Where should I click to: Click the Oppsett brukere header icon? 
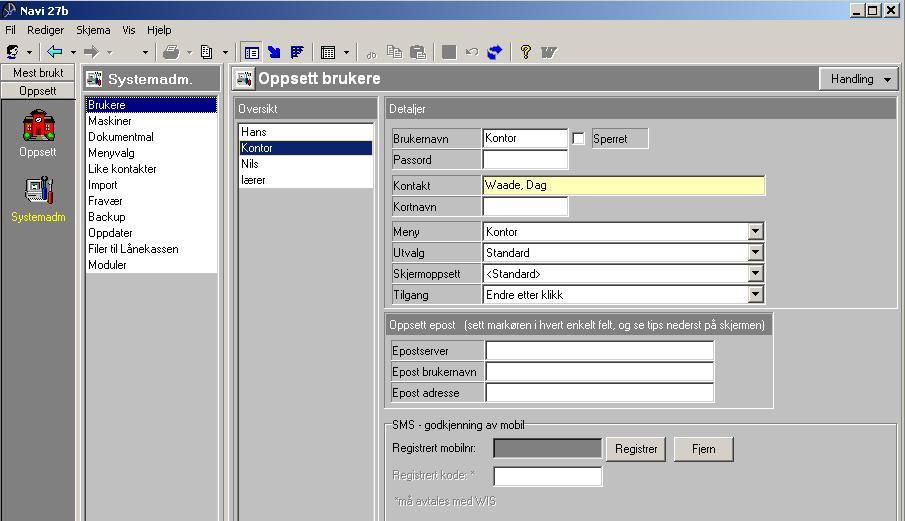tap(244, 78)
